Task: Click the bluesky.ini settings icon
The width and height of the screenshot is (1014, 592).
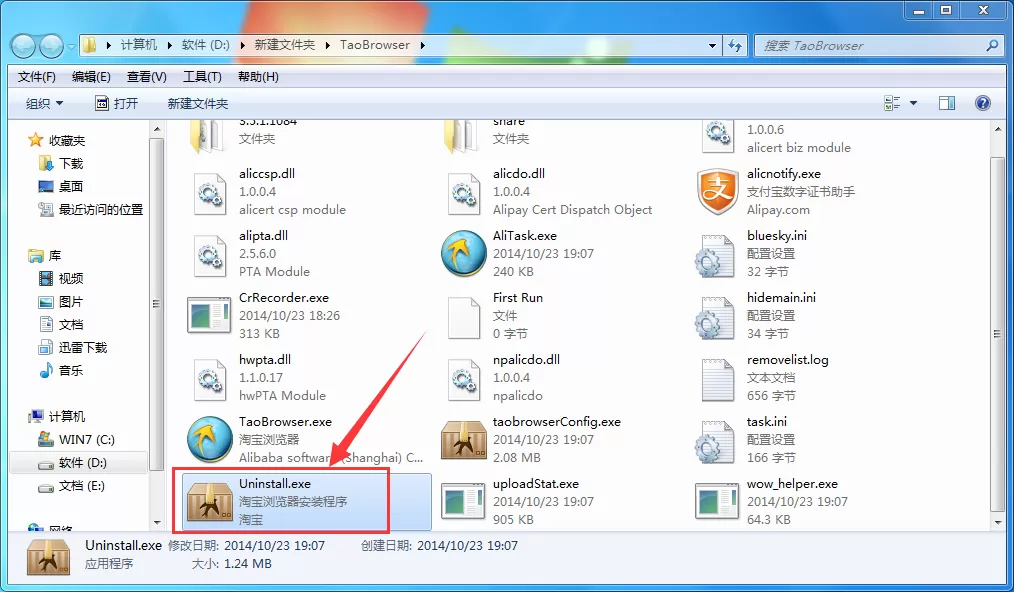Action: coord(715,255)
